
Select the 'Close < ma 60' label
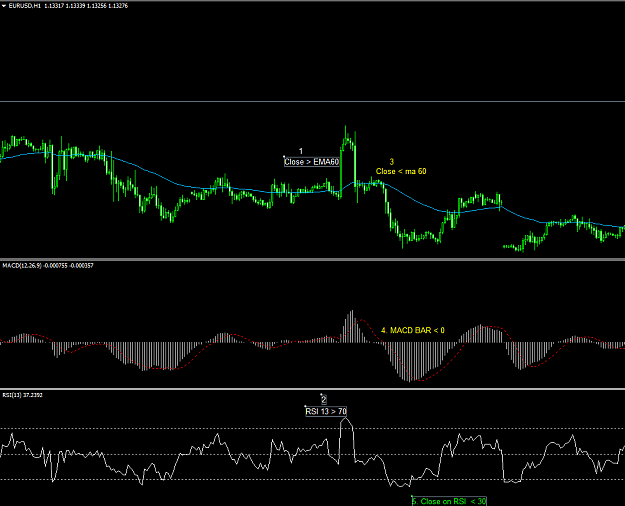click(401, 171)
